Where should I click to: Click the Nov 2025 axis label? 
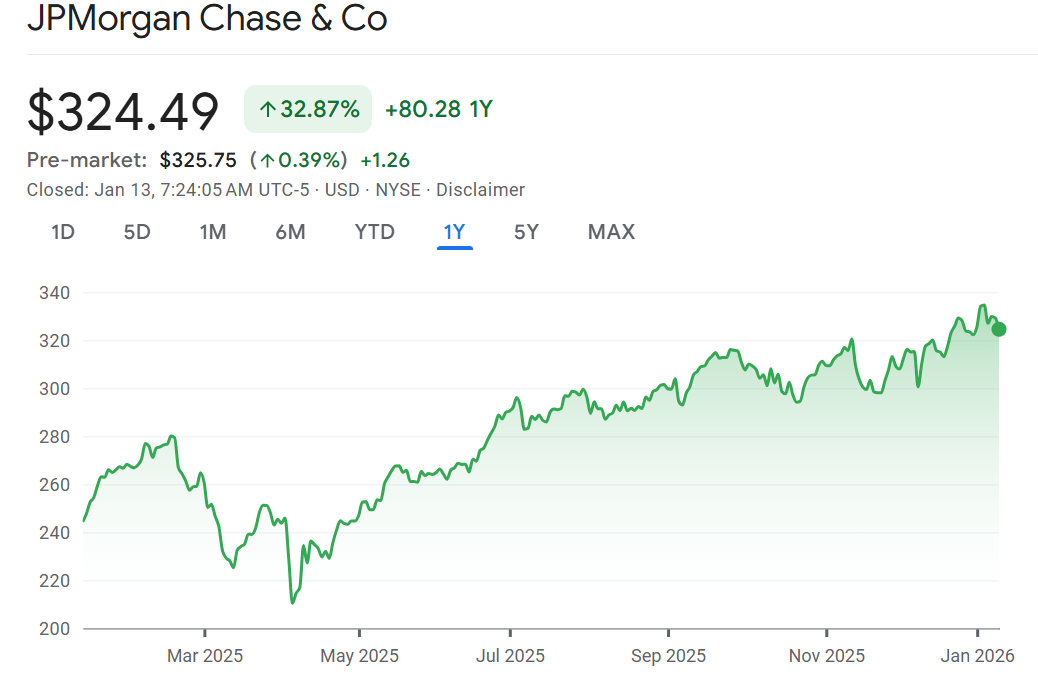[x=827, y=656]
